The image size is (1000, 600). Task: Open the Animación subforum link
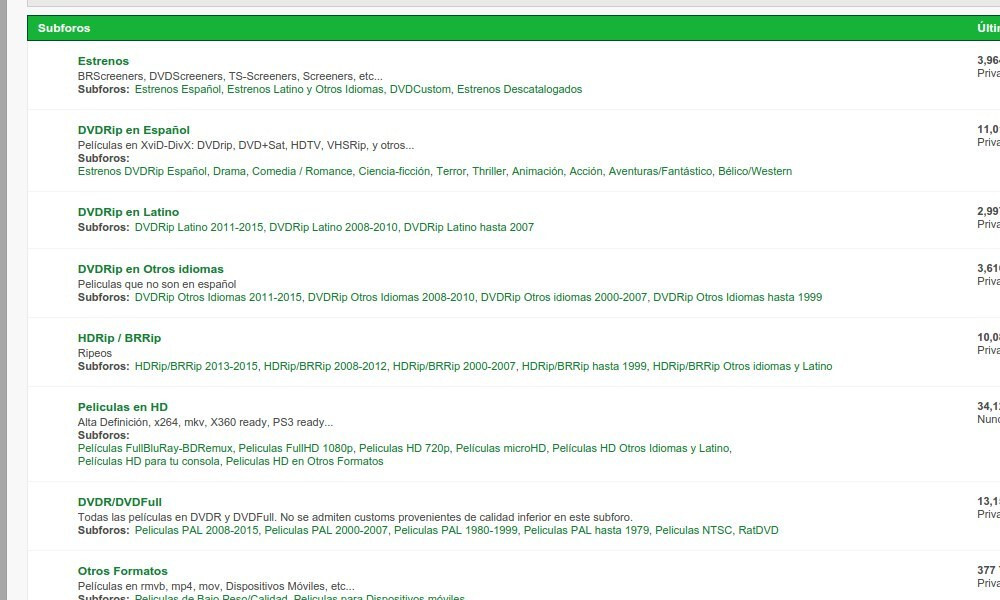click(537, 171)
